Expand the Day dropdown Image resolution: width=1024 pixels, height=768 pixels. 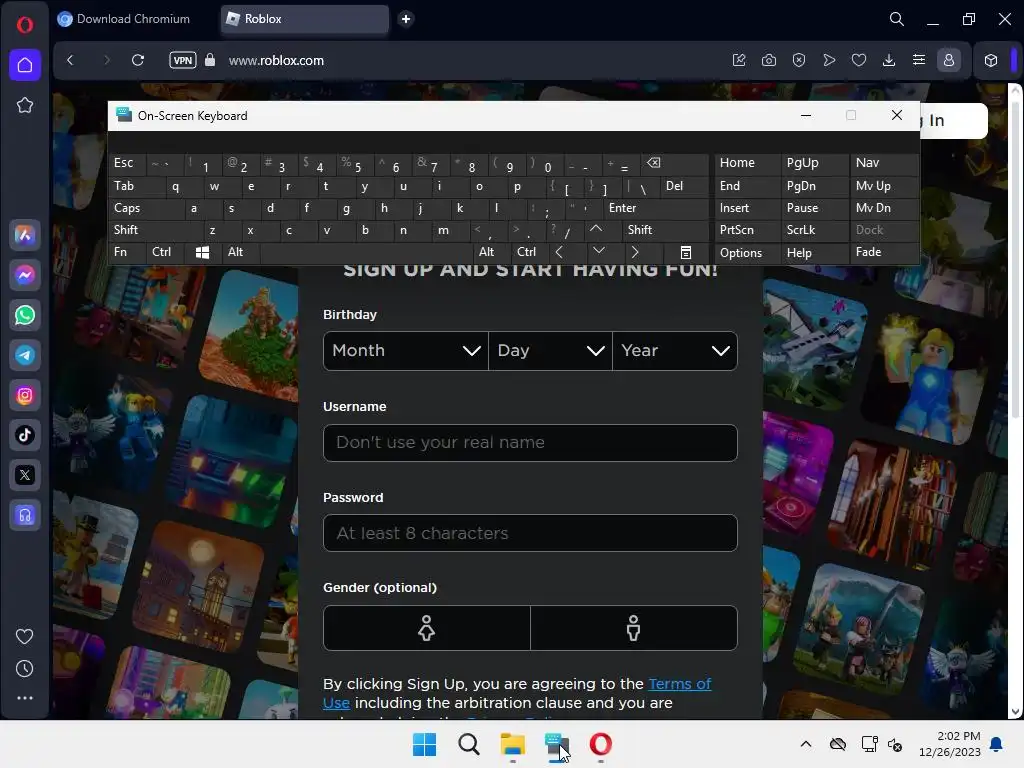pos(550,351)
